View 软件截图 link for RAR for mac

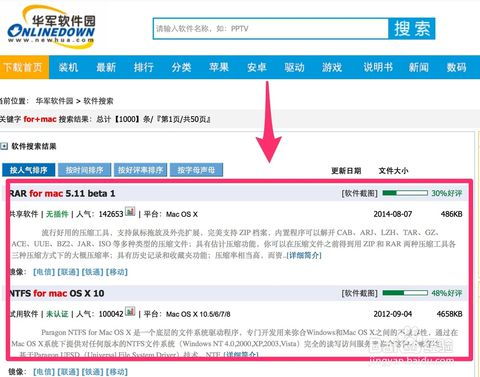click(360, 193)
